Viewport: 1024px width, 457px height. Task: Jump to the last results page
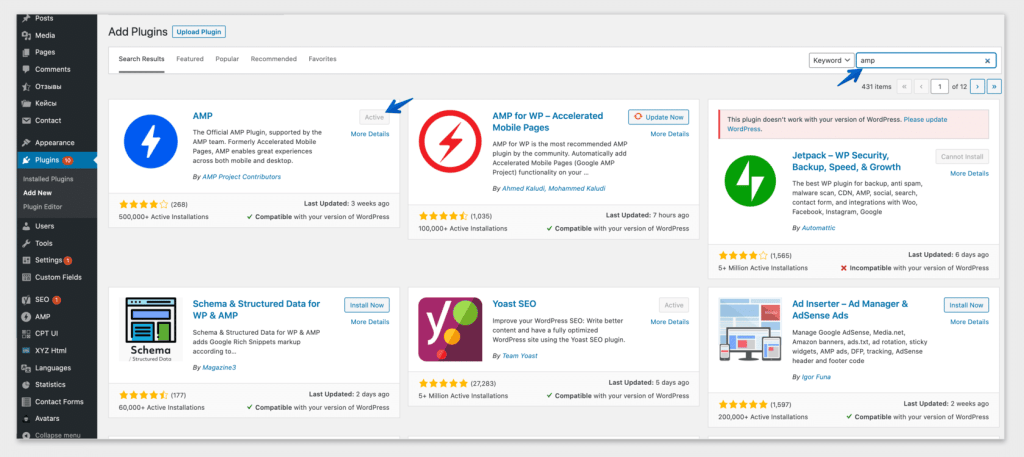(x=994, y=87)
